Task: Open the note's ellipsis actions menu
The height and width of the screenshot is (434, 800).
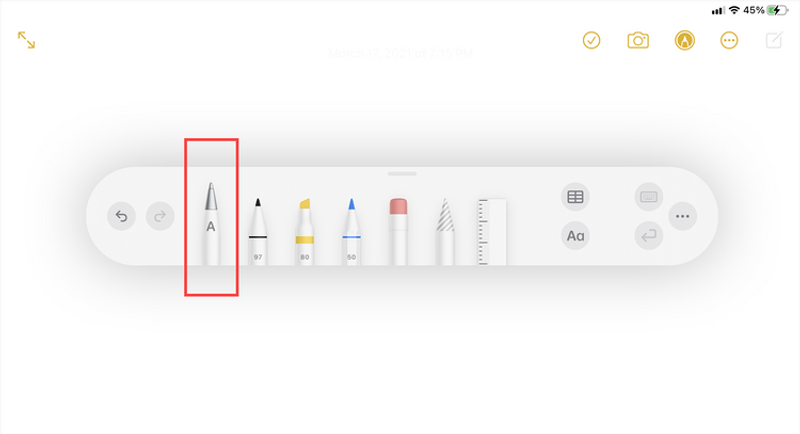Action: point(729,40)
